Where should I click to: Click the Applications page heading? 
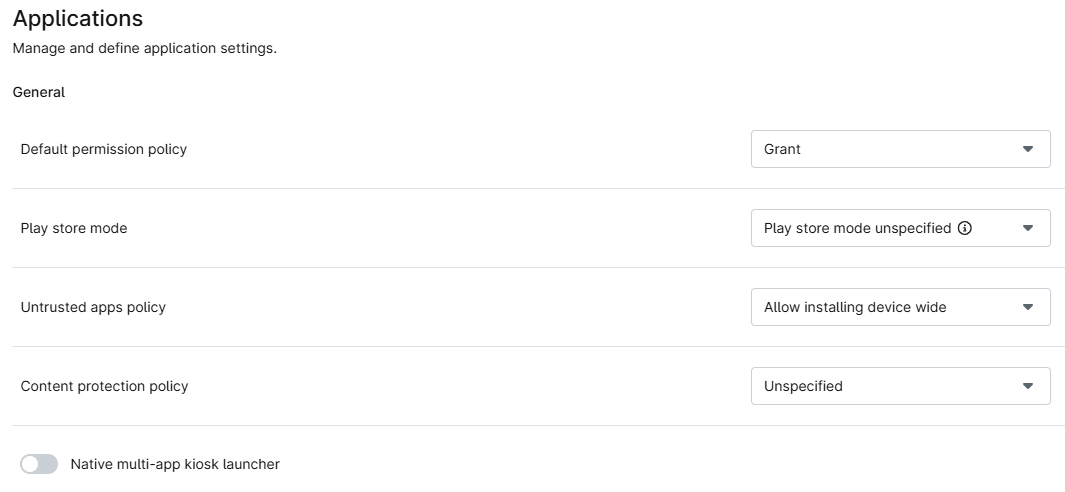pyautogui.click(x=78, y=18)
